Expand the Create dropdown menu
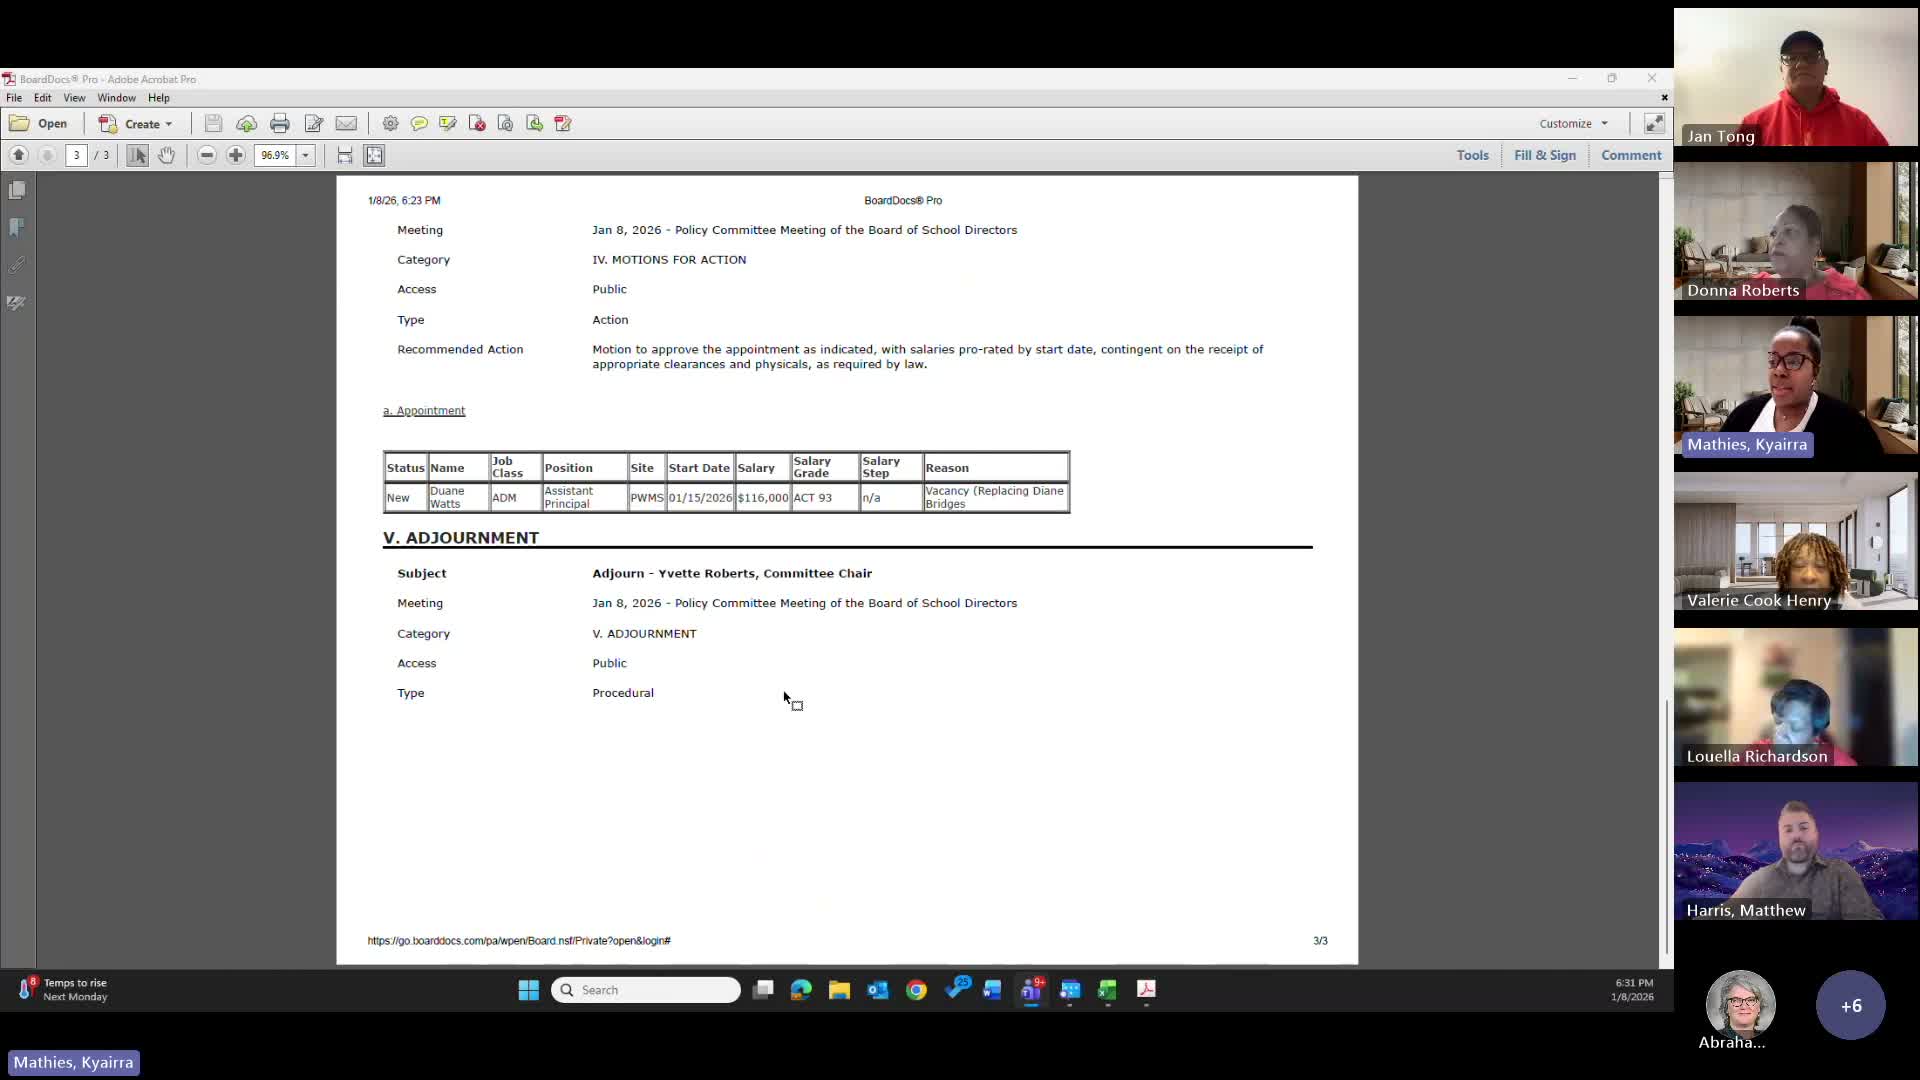This screenshot has width=1920, height=1080. [x=168, y=124]
